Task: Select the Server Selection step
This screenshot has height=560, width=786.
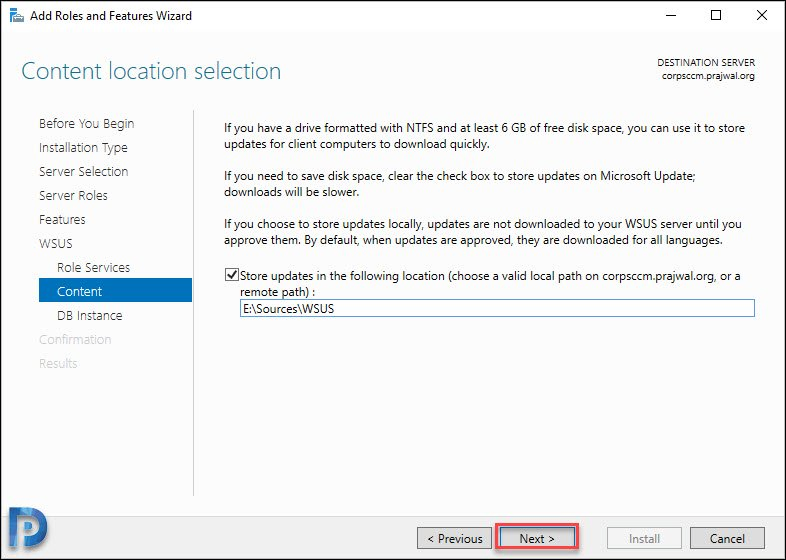Action: tap(84, 171)
